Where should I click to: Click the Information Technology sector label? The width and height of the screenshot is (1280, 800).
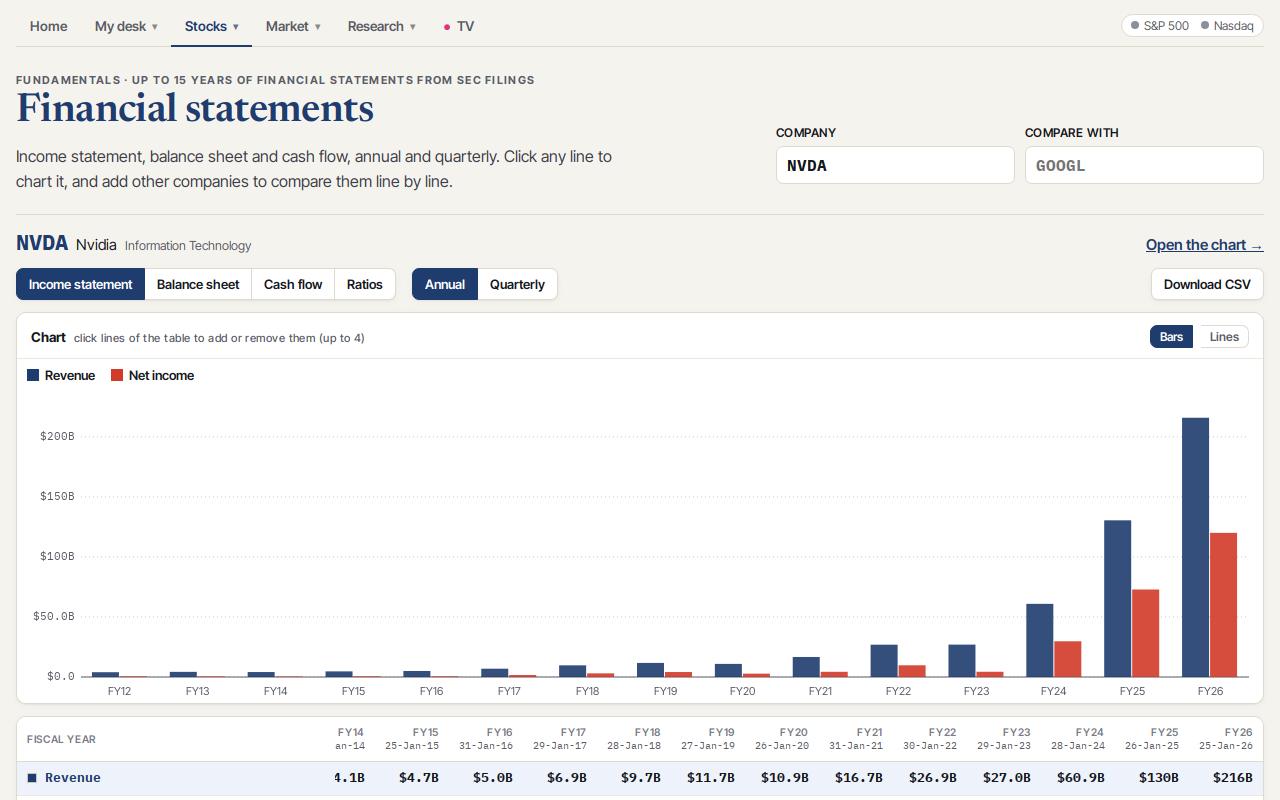[188, 246]
